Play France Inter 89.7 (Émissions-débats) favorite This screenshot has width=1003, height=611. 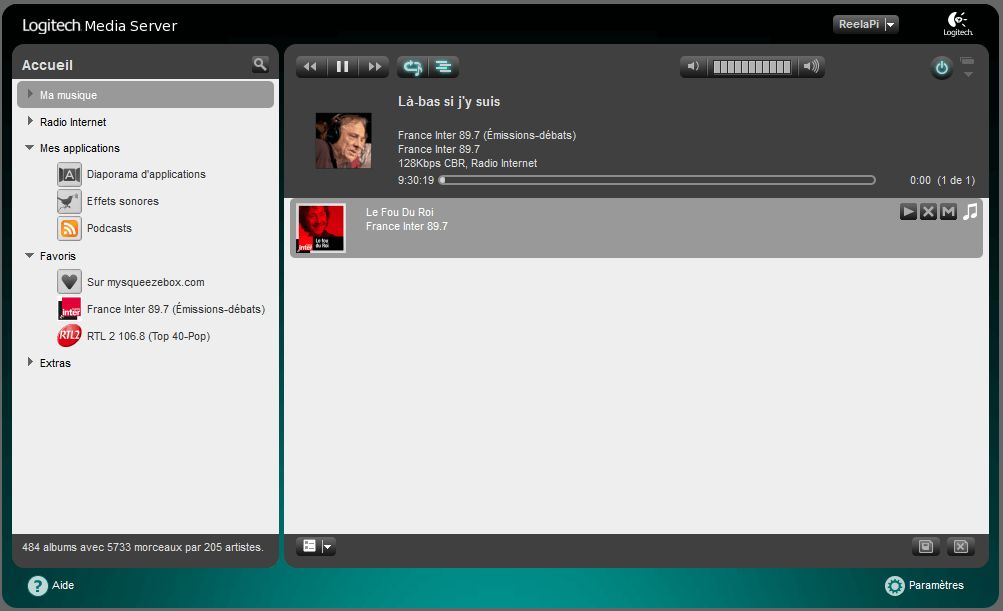pyautogui.click(x=176, y=309)
